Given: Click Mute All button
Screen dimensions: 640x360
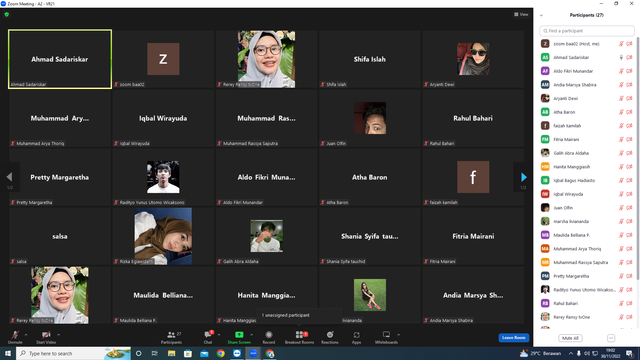Looking at the screenshot, I should coord(570,338).
